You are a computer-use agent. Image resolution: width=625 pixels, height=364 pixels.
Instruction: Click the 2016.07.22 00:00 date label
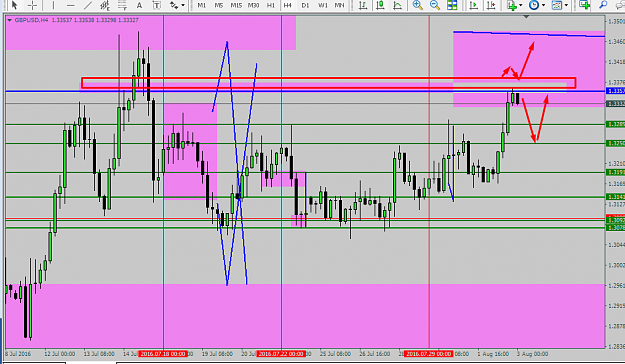click(x=281, y=354)
